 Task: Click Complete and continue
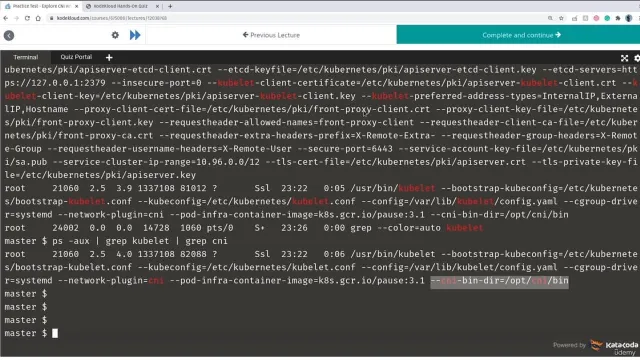518,35
